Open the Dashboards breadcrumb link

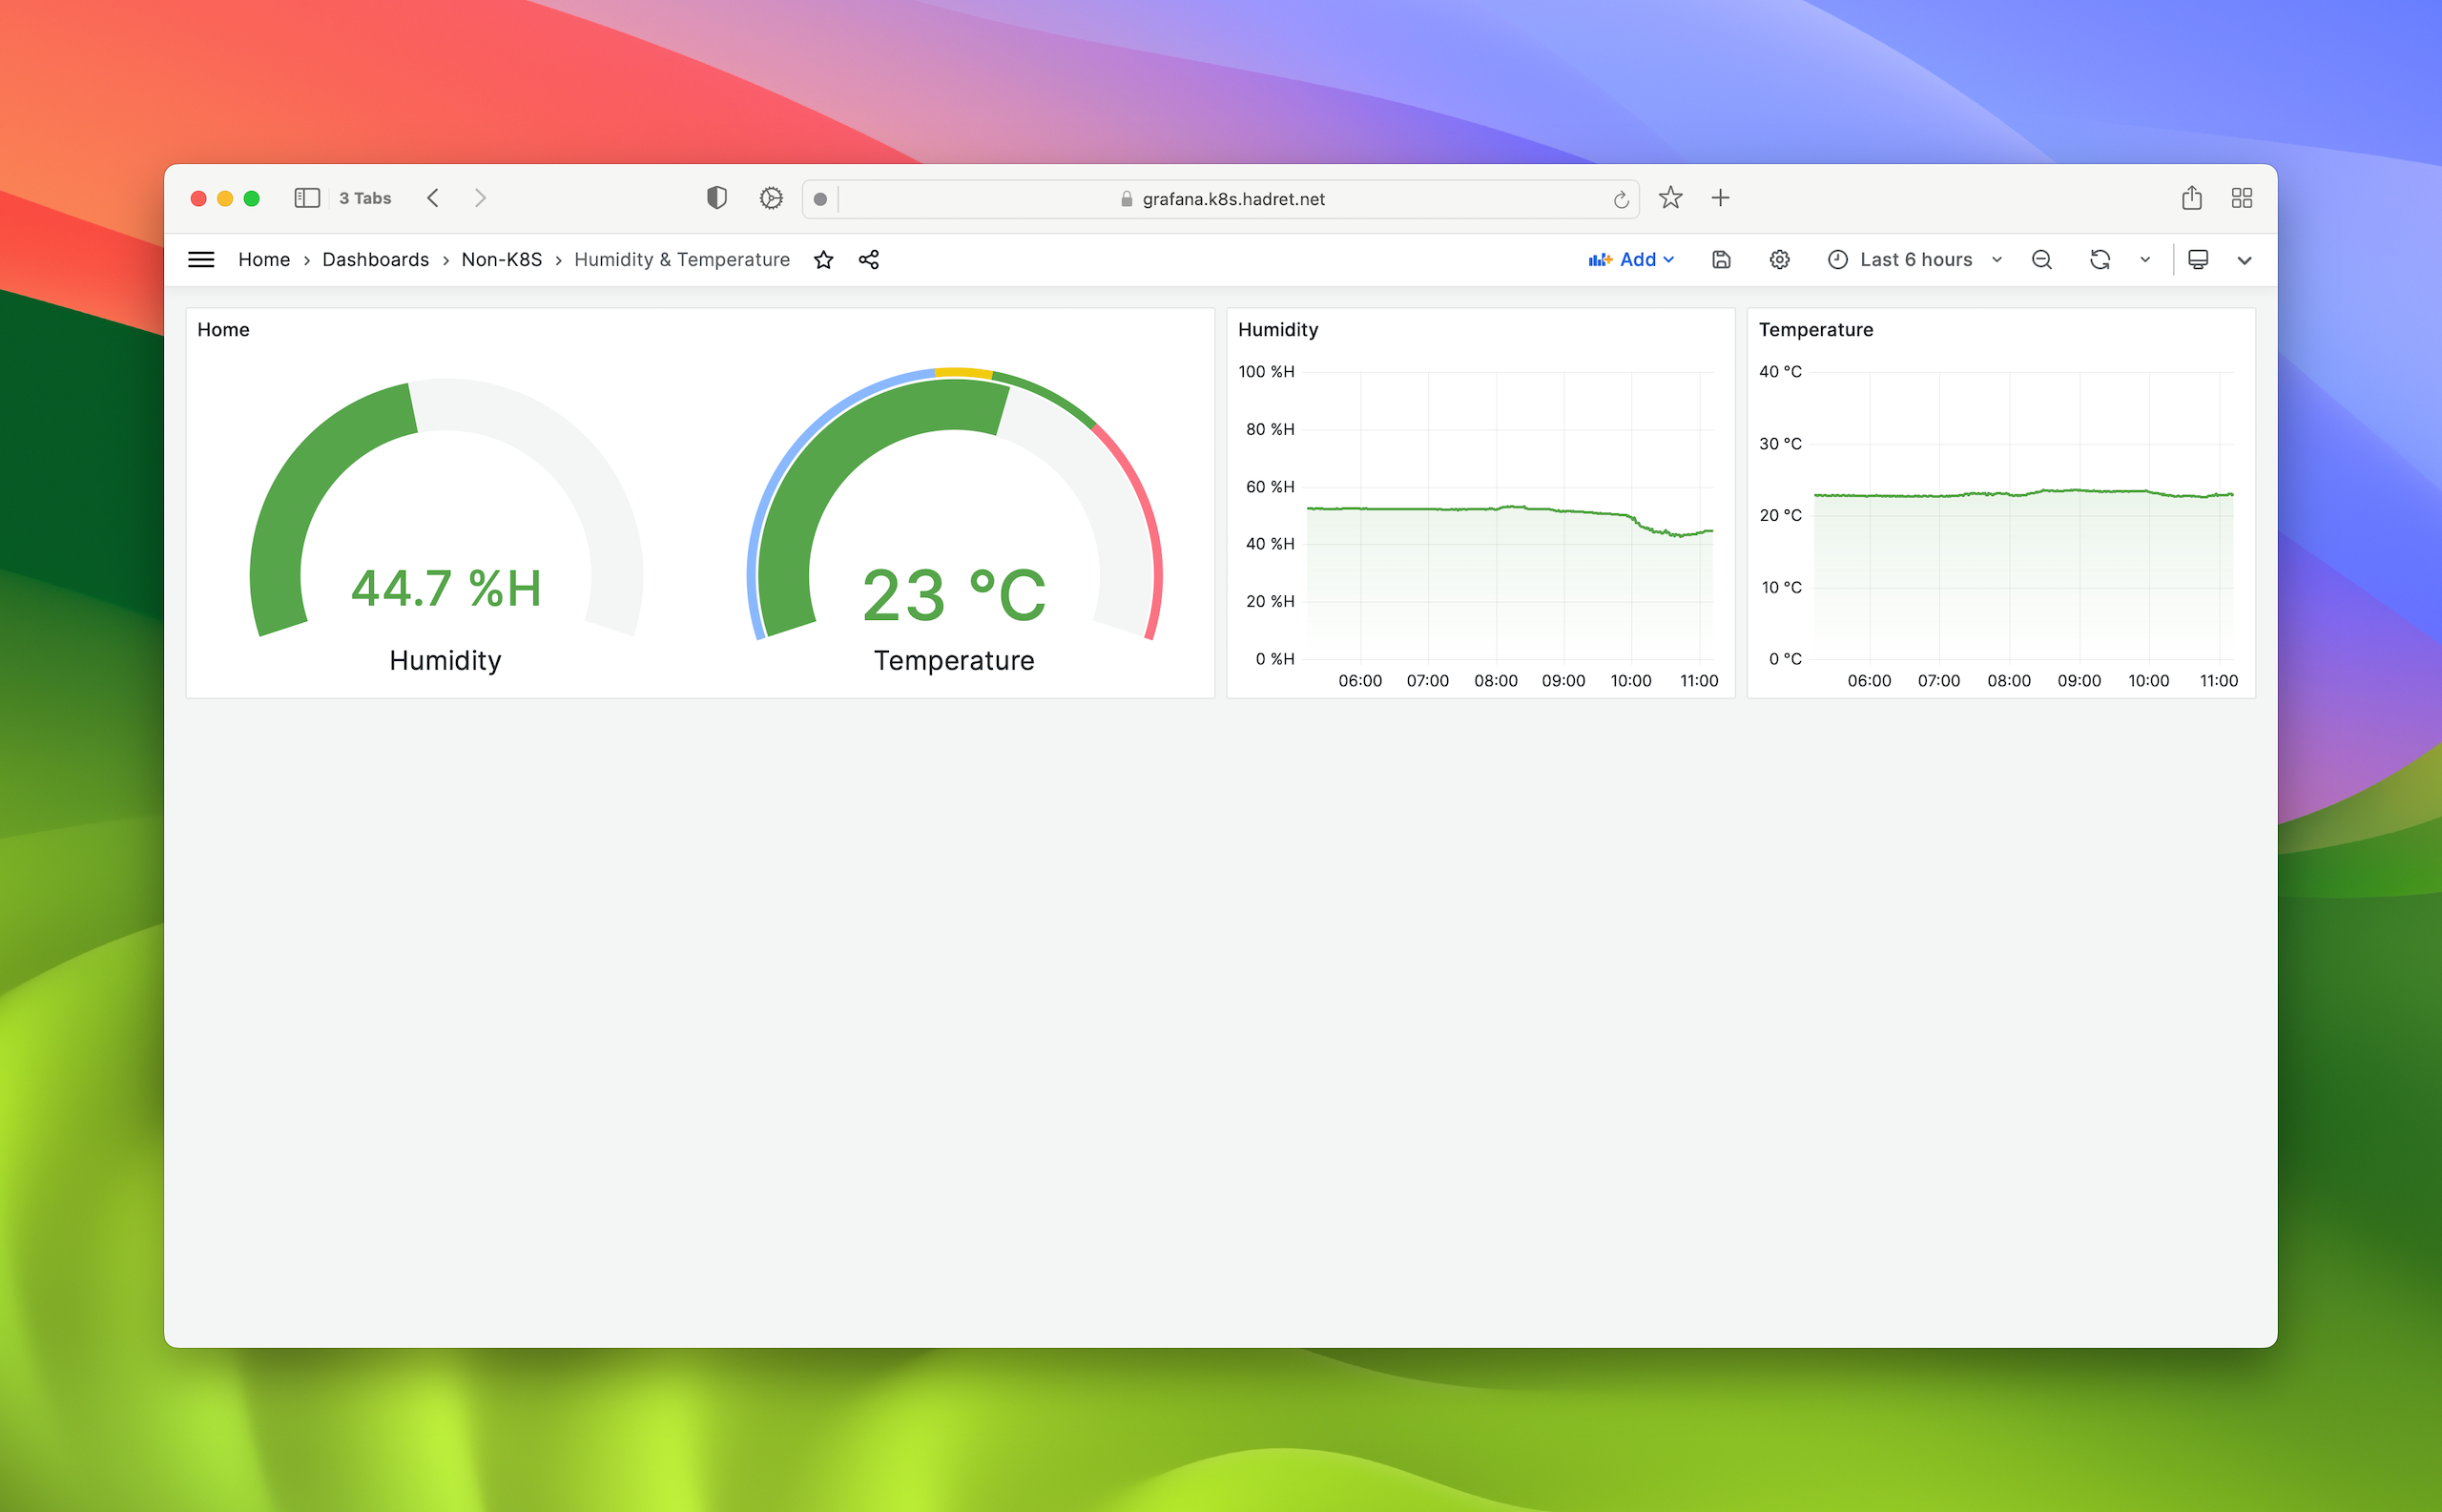coord(375,260)
